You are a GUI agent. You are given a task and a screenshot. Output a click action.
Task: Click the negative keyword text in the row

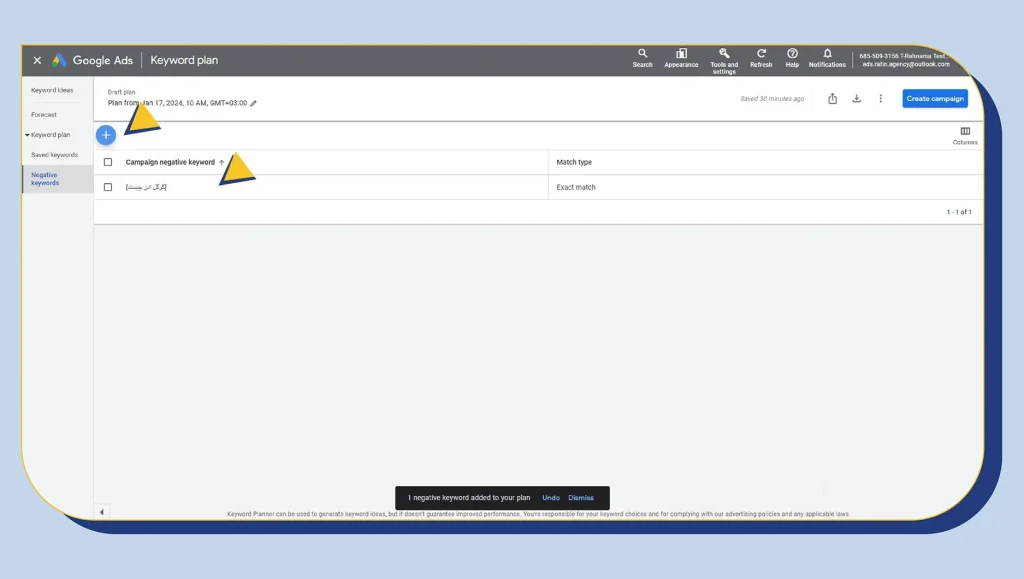point(146,187)
